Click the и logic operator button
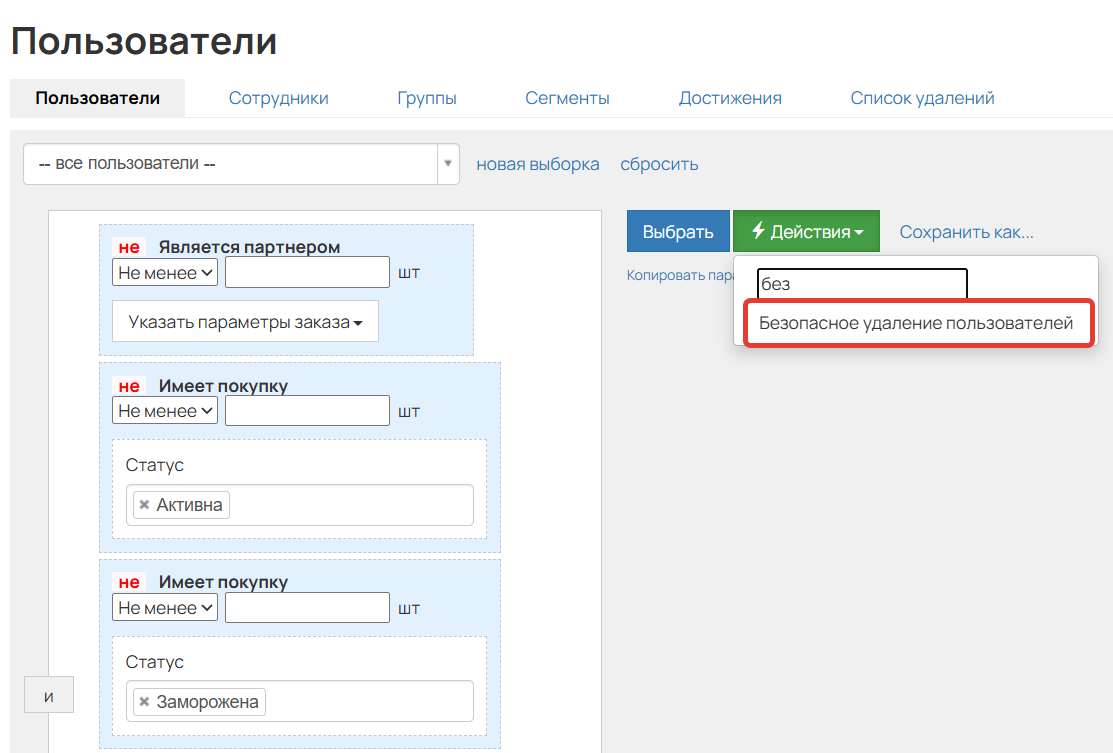 (x=48, y=694)
